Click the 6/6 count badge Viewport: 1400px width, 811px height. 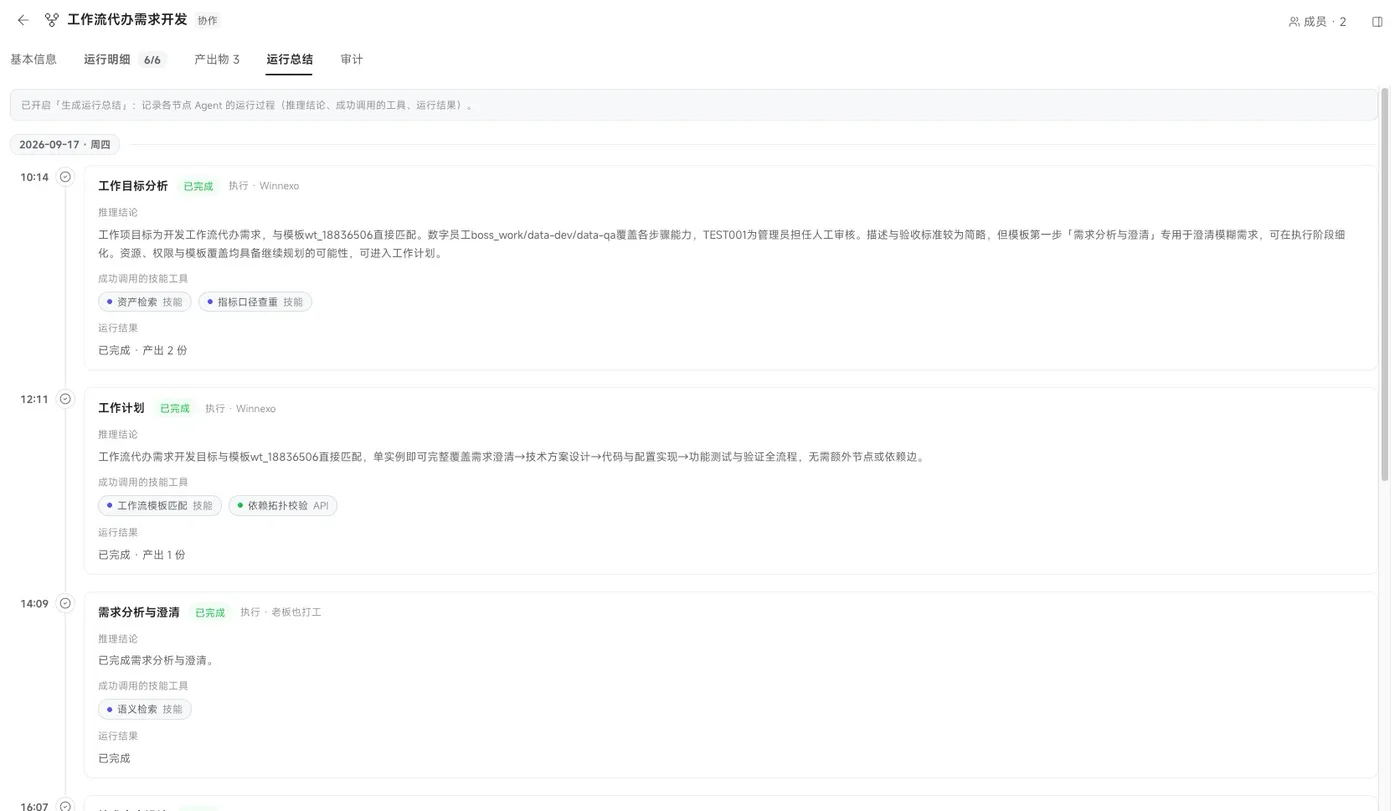(x=152, y=60)
